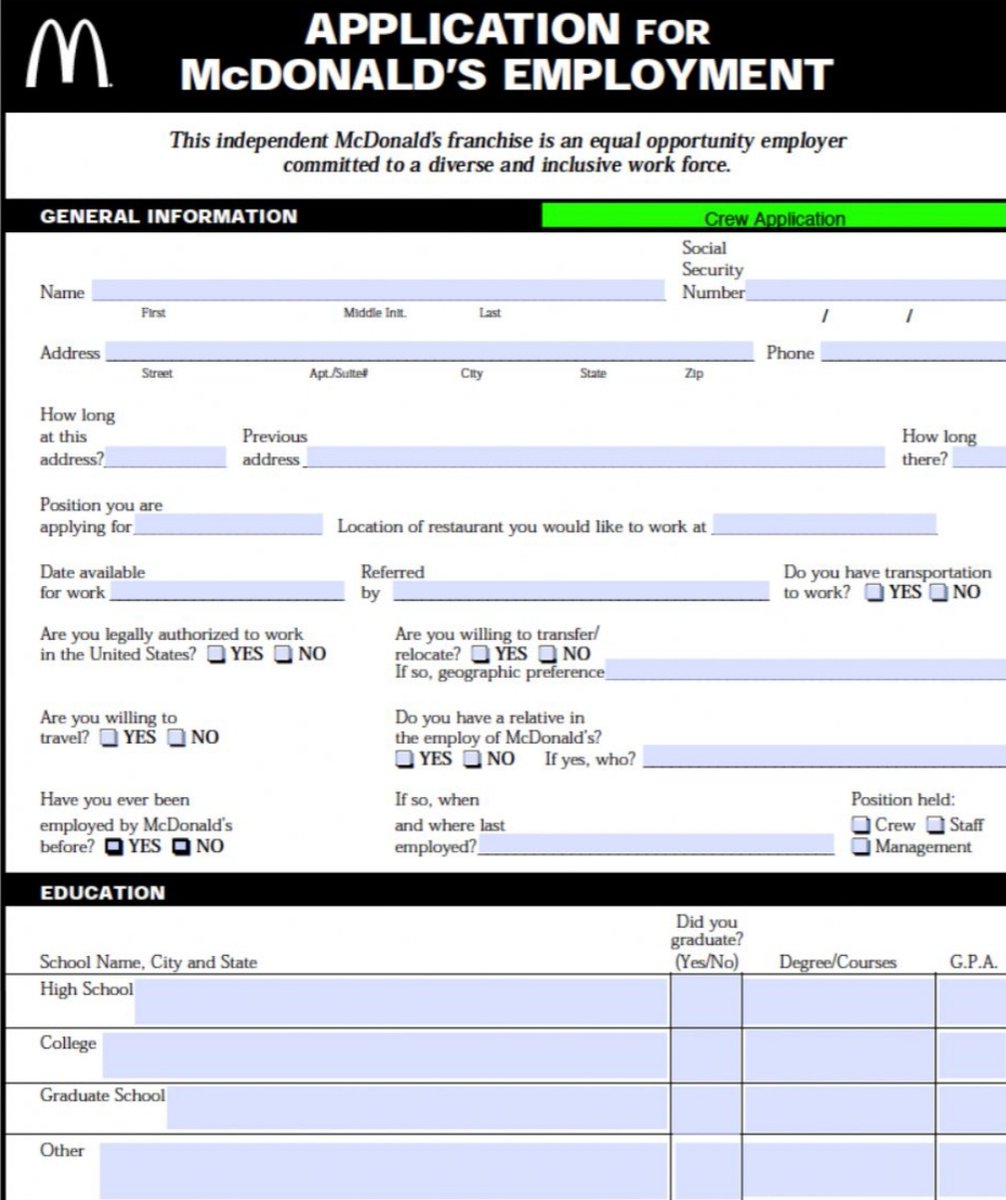
Task: Click the 'If yes, who?' field
Action: point(824,757)
